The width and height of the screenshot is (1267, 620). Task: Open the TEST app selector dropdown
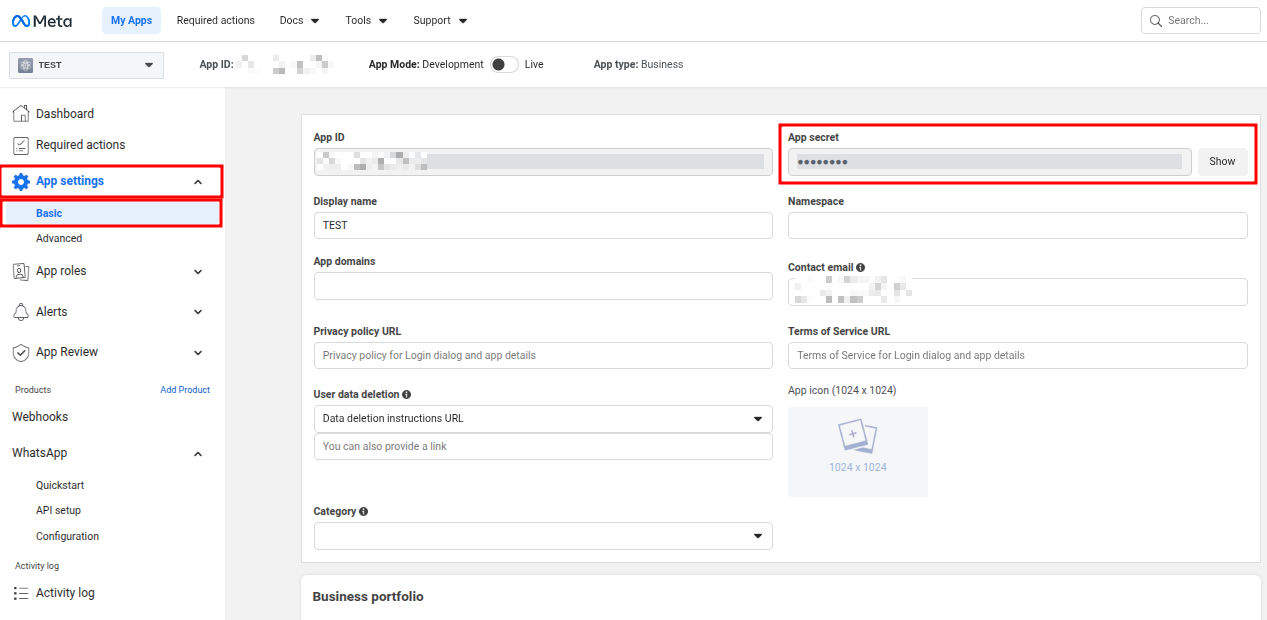pyautogui.click(x=86, y=65)
